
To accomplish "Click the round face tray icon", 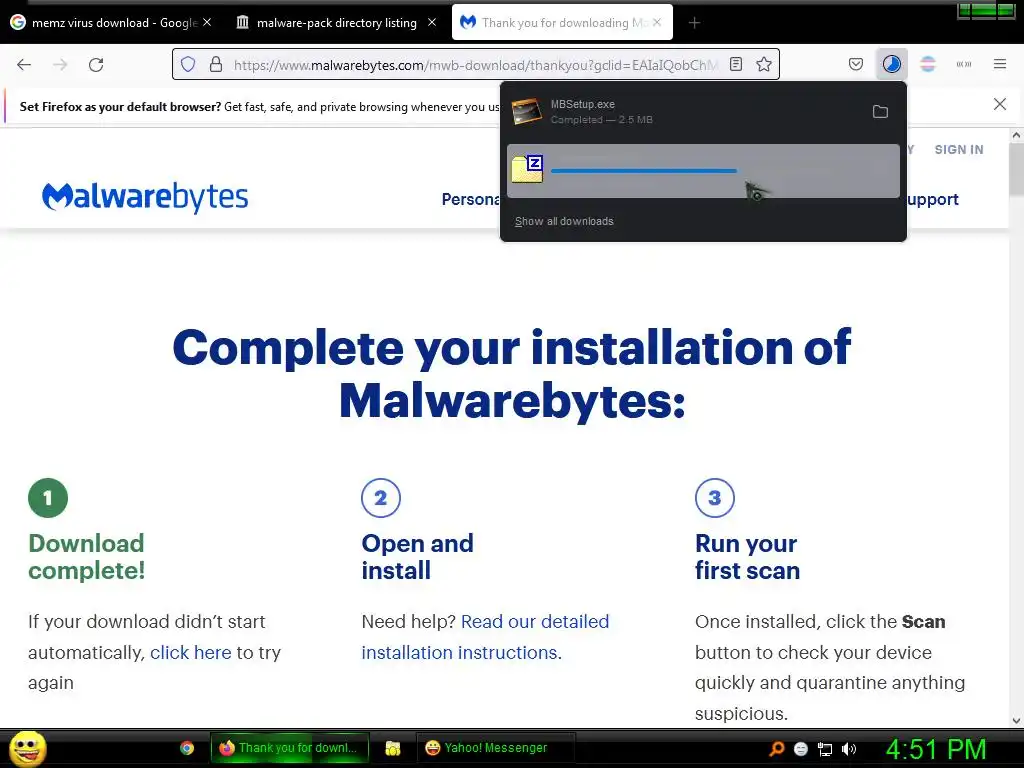I will [801, 749].
